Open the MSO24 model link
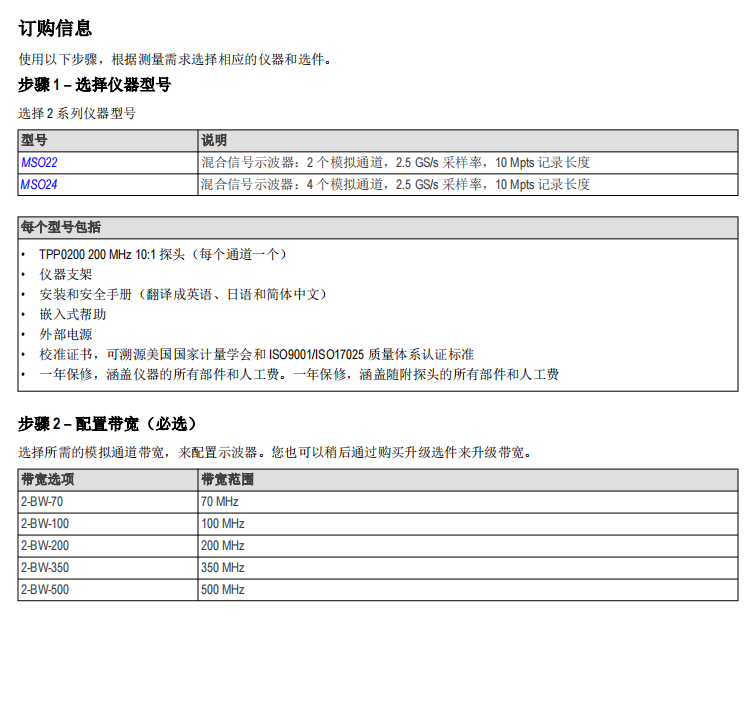Image resolution: width=752 pixels, height=701 pixels. pyautogui.click(x=39, y=185)
